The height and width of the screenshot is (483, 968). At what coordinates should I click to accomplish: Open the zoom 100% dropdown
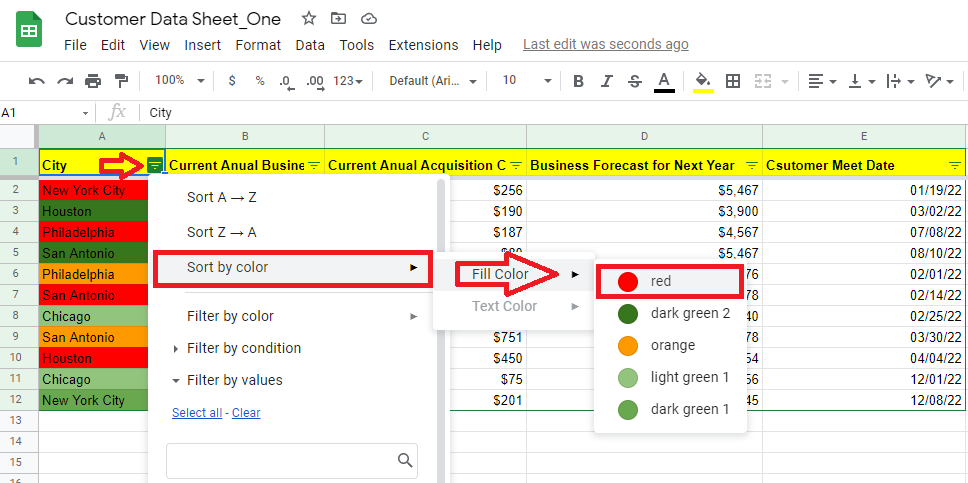[x=180, y=81]
